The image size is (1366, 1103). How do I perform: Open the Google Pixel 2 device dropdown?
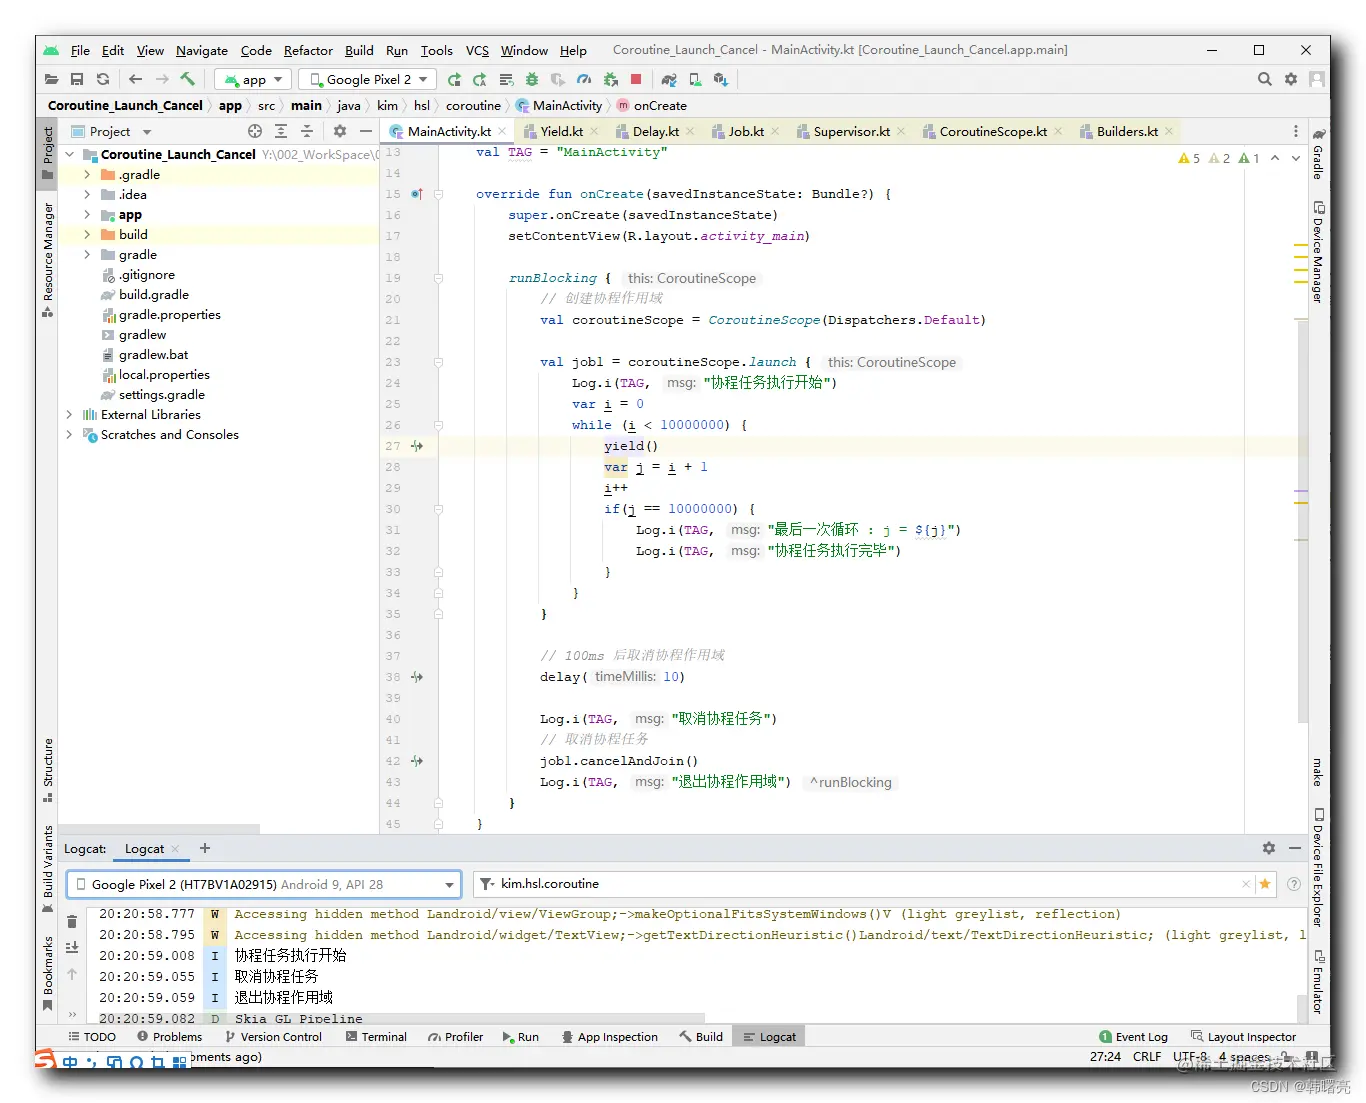pyautogui.click(x=368, y=79)
